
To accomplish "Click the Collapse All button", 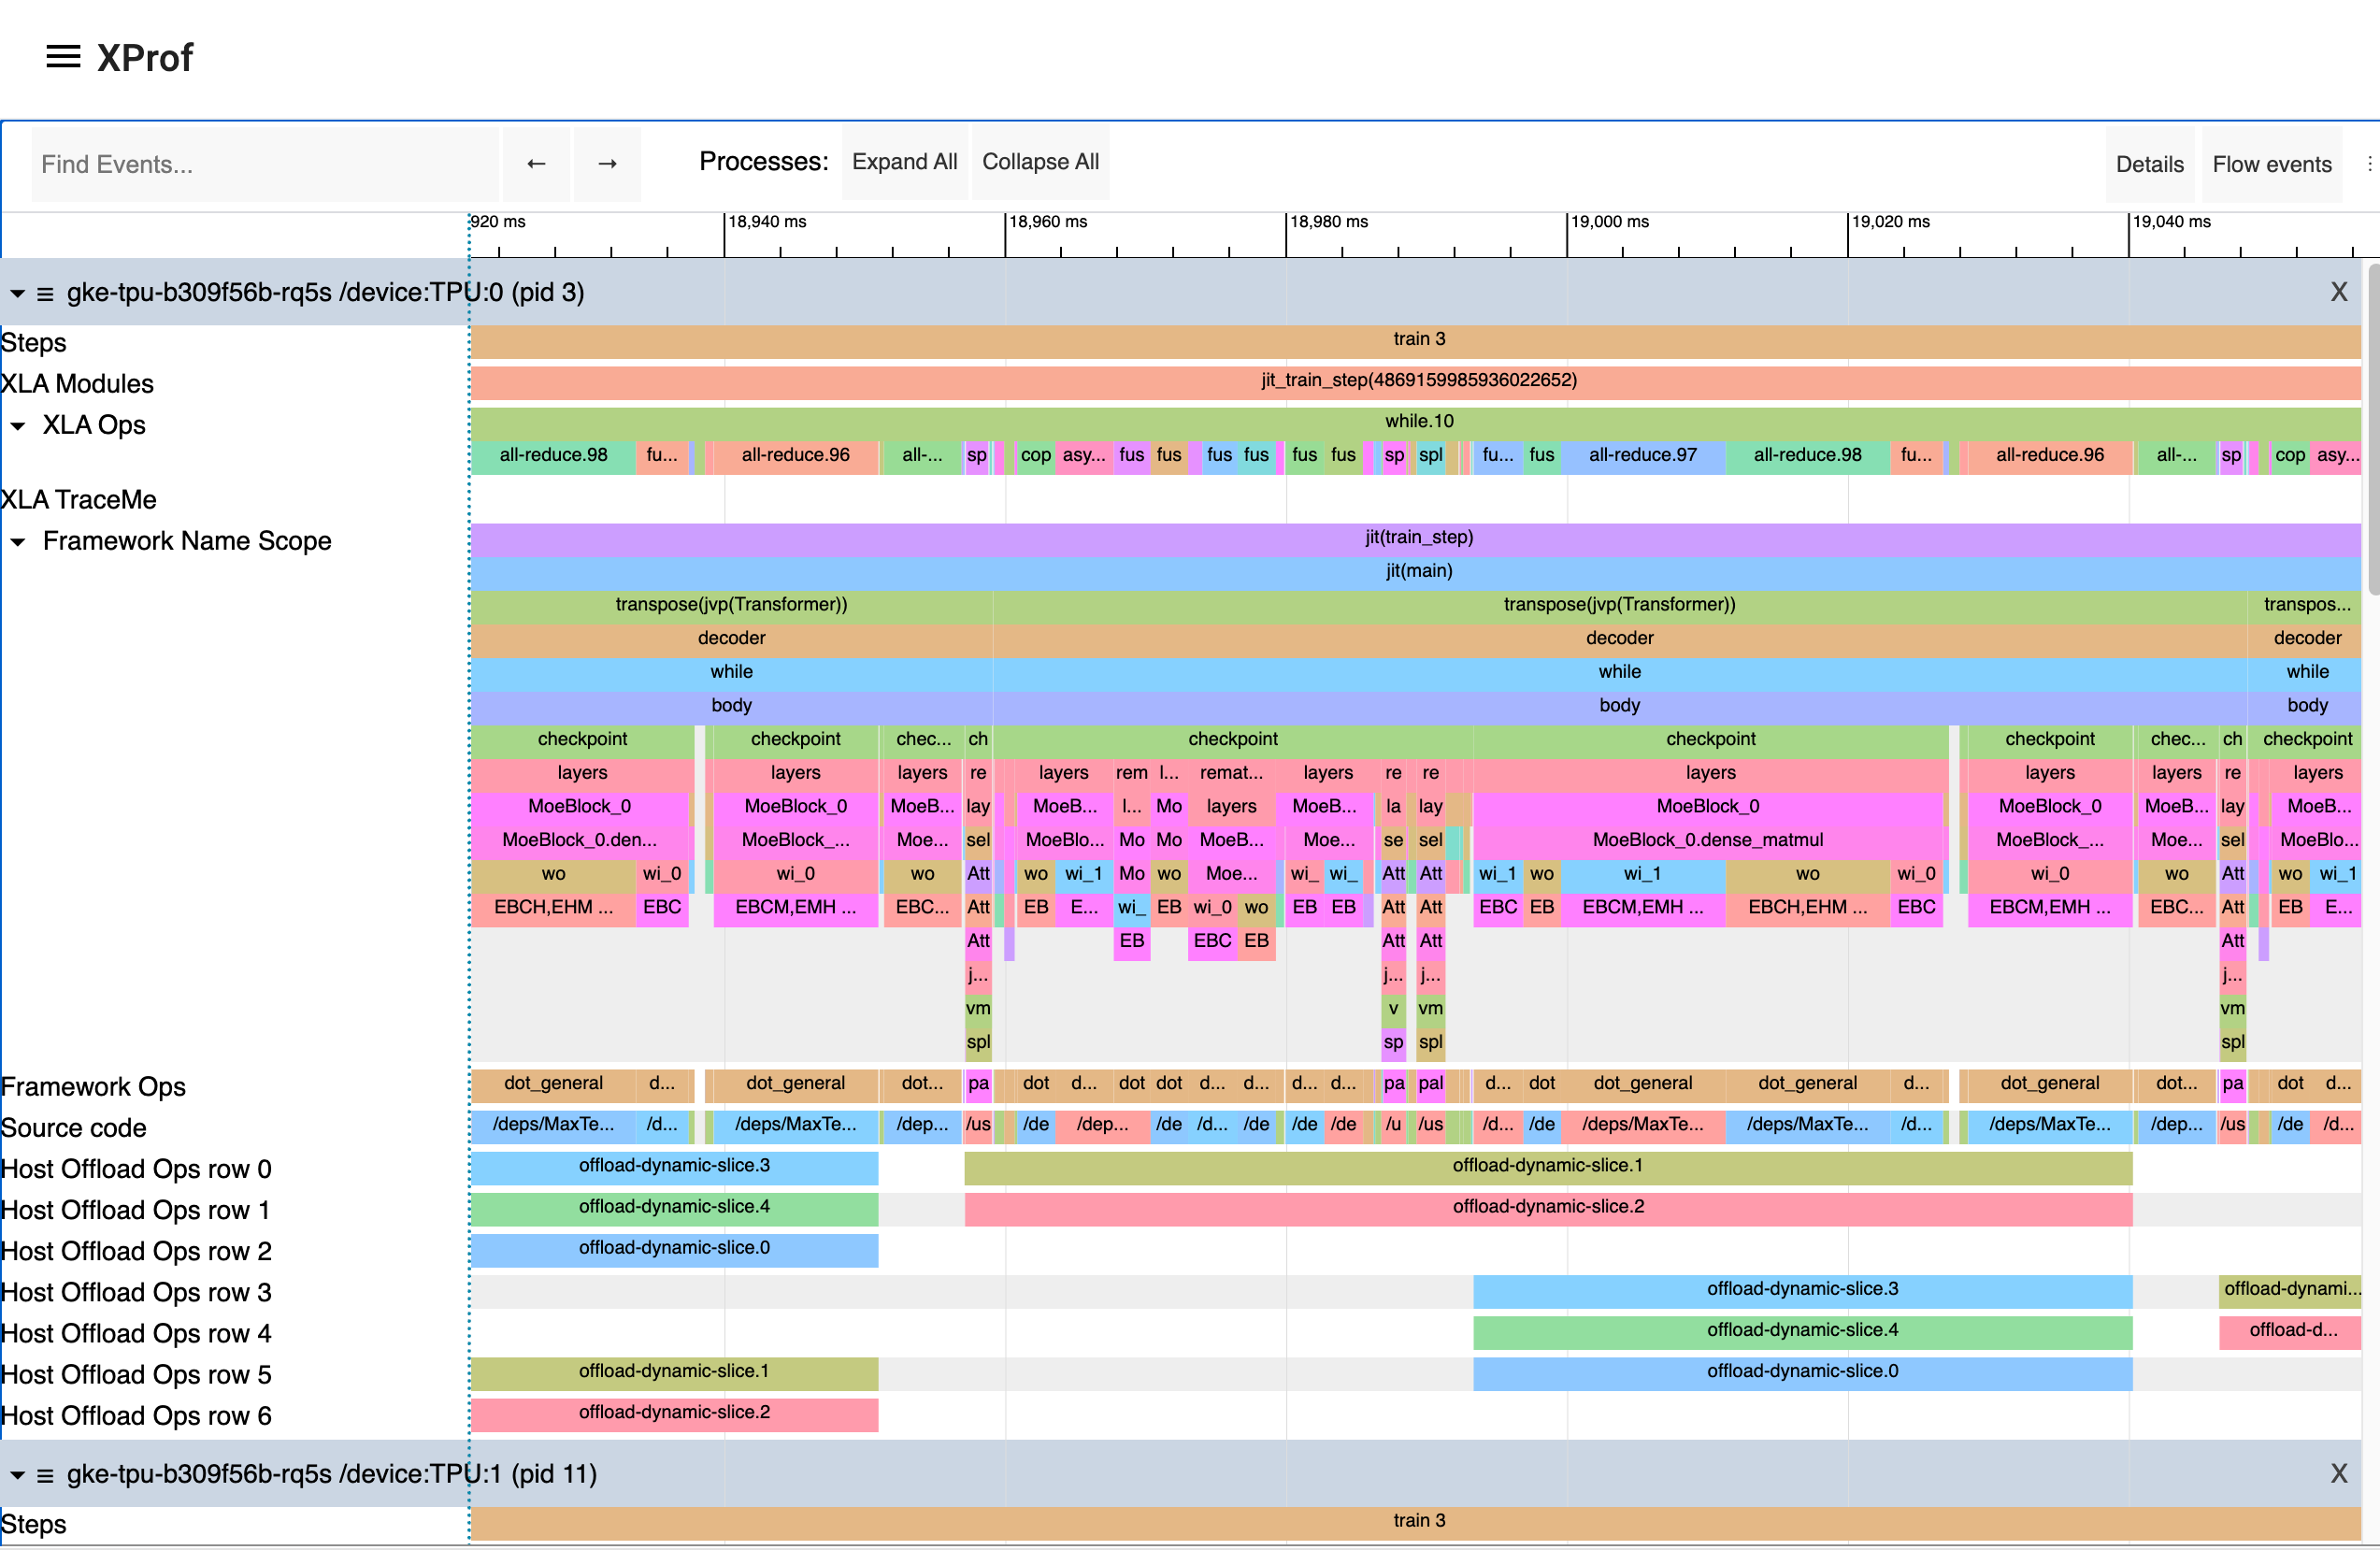I will click(x=1040, y=161).
